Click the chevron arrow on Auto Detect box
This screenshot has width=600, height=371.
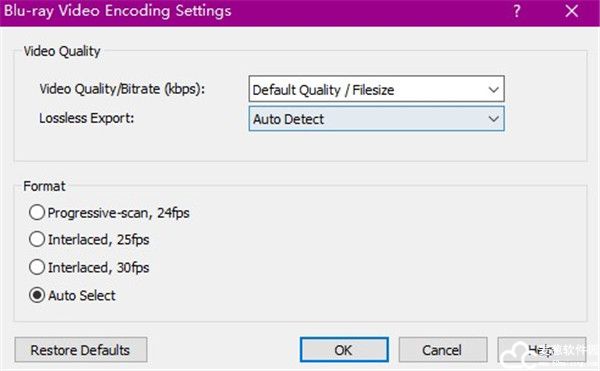[x=494, y=119]
